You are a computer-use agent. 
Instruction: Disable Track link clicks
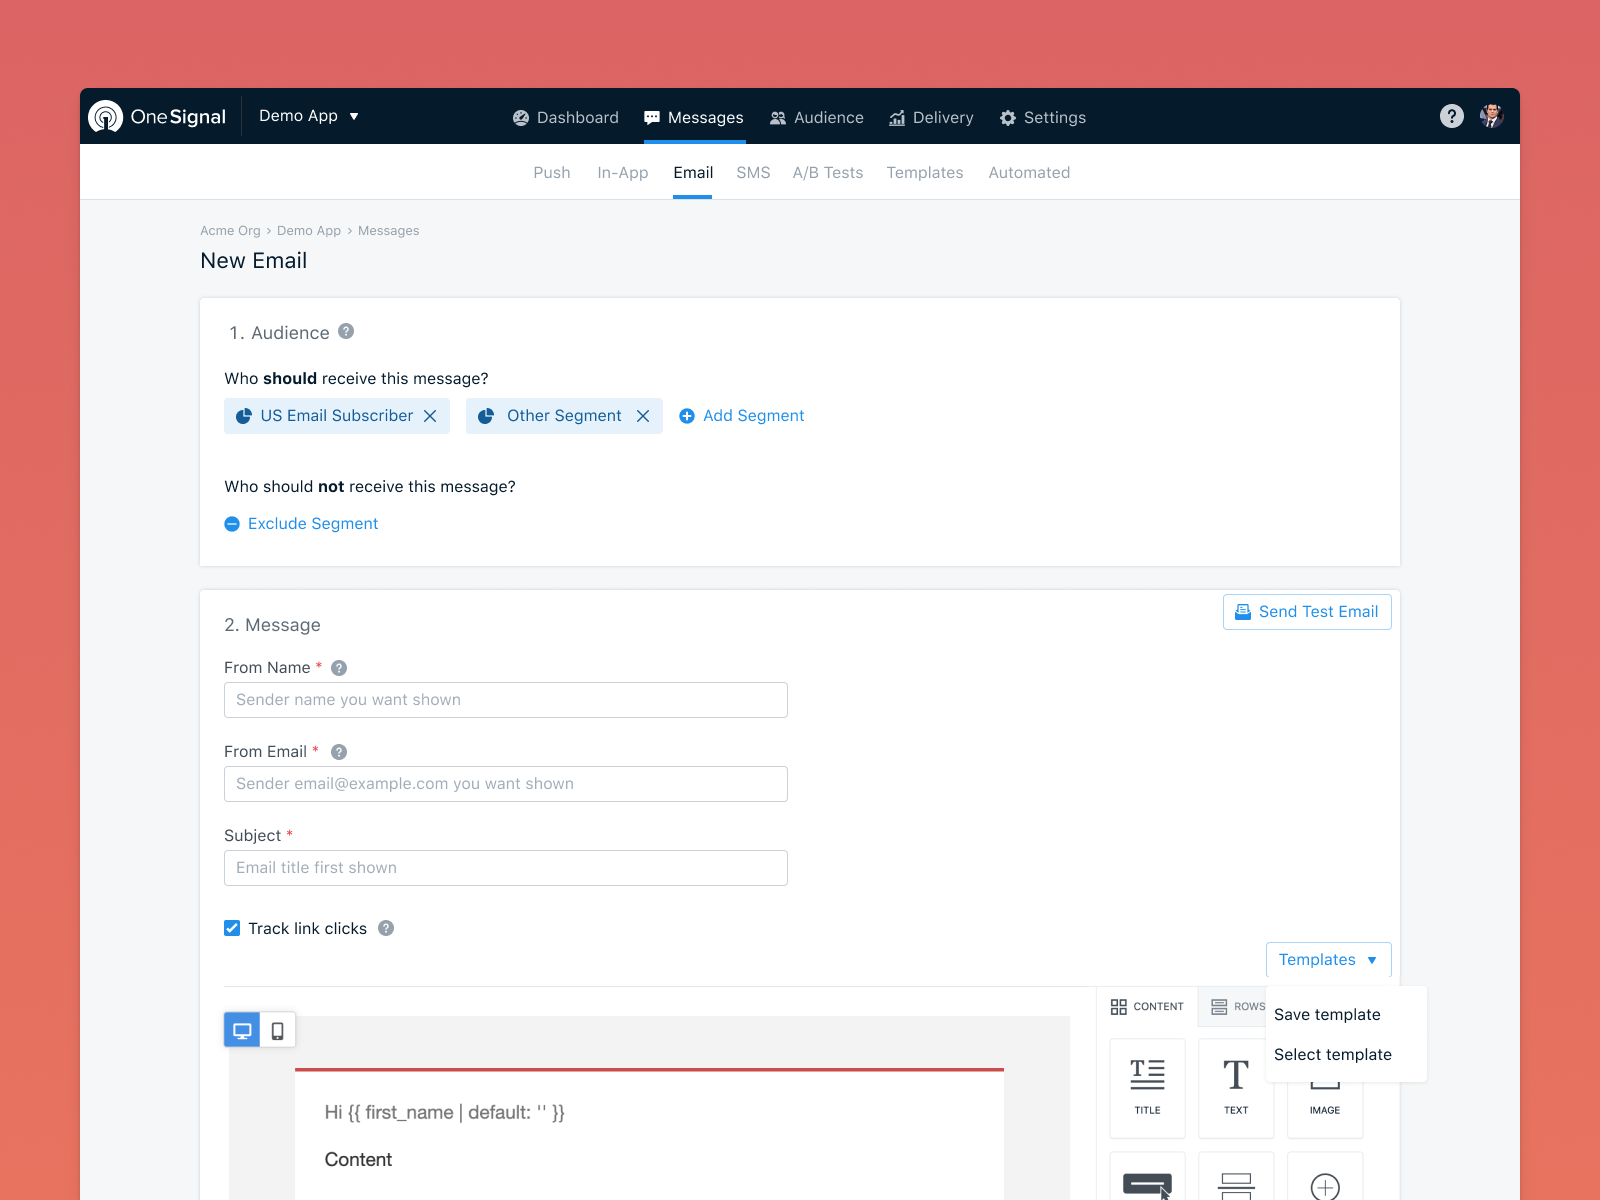point(231,928)
